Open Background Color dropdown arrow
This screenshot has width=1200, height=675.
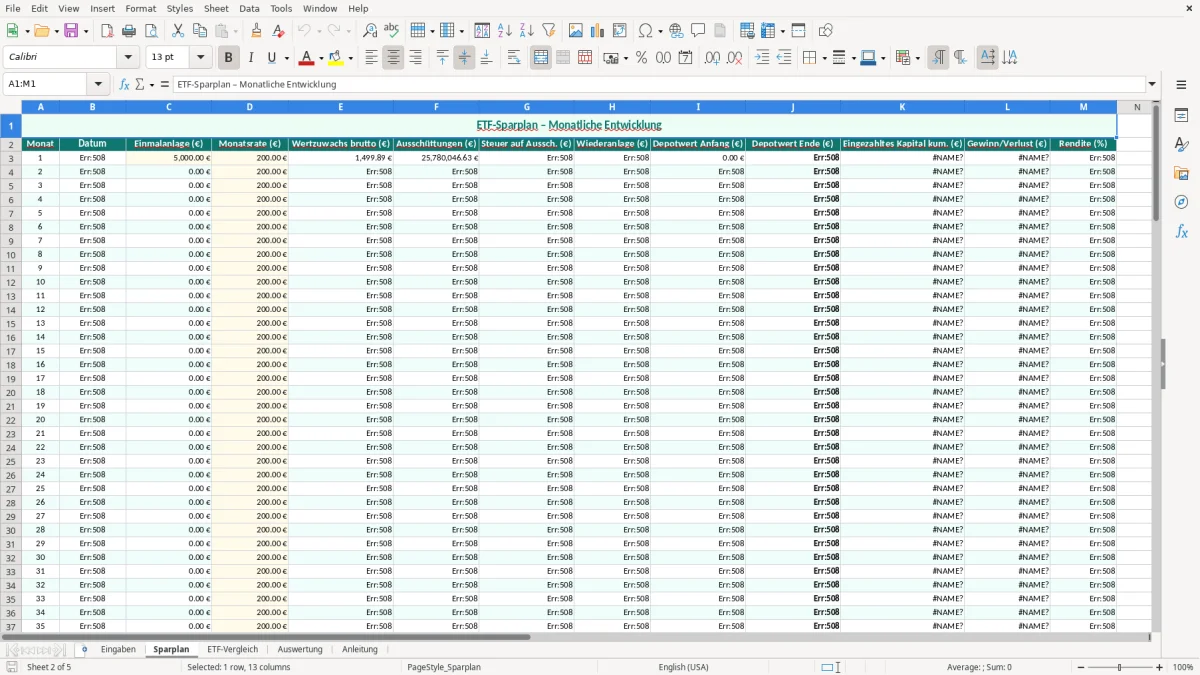[x=350, y=58]
